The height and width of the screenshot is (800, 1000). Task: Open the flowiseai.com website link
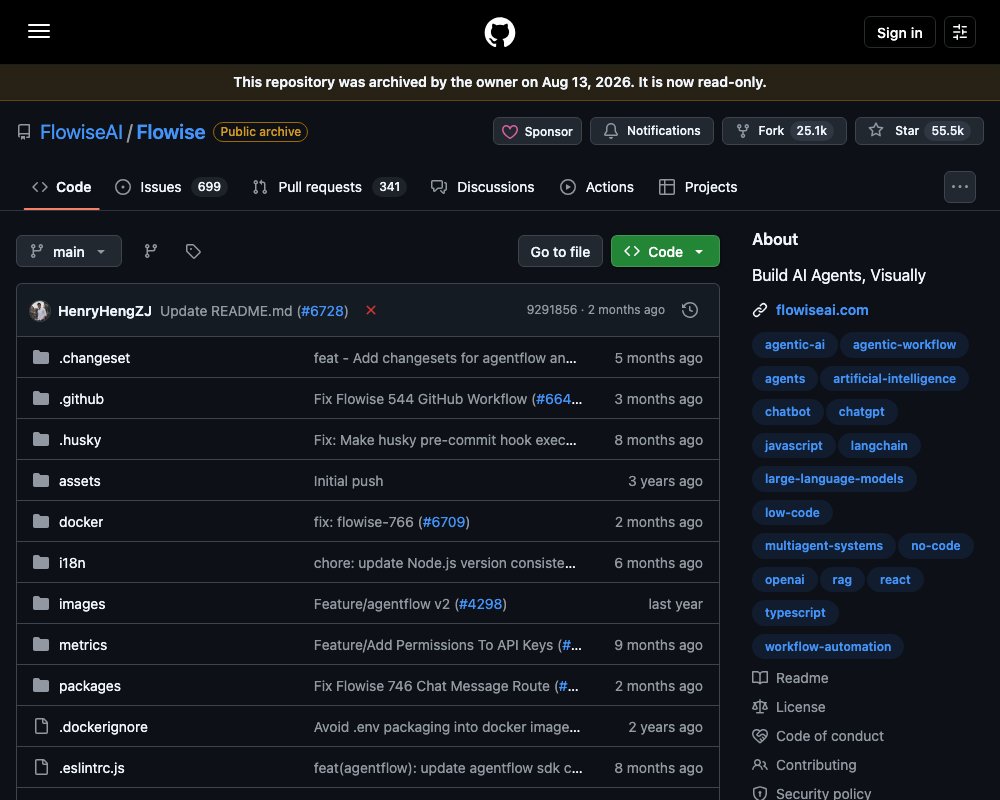pyautogui.click(x=822, y=310)
